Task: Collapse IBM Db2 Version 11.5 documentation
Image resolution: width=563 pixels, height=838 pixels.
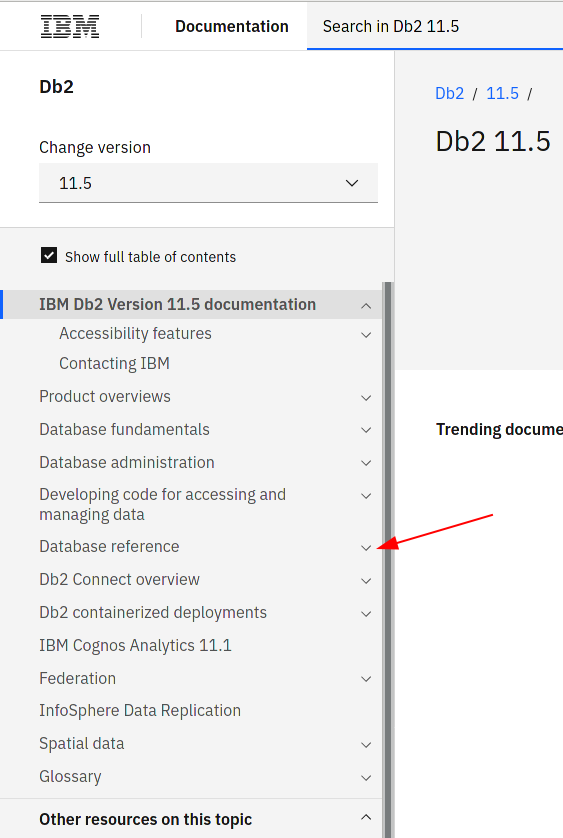Action: (x=366, y=306)
